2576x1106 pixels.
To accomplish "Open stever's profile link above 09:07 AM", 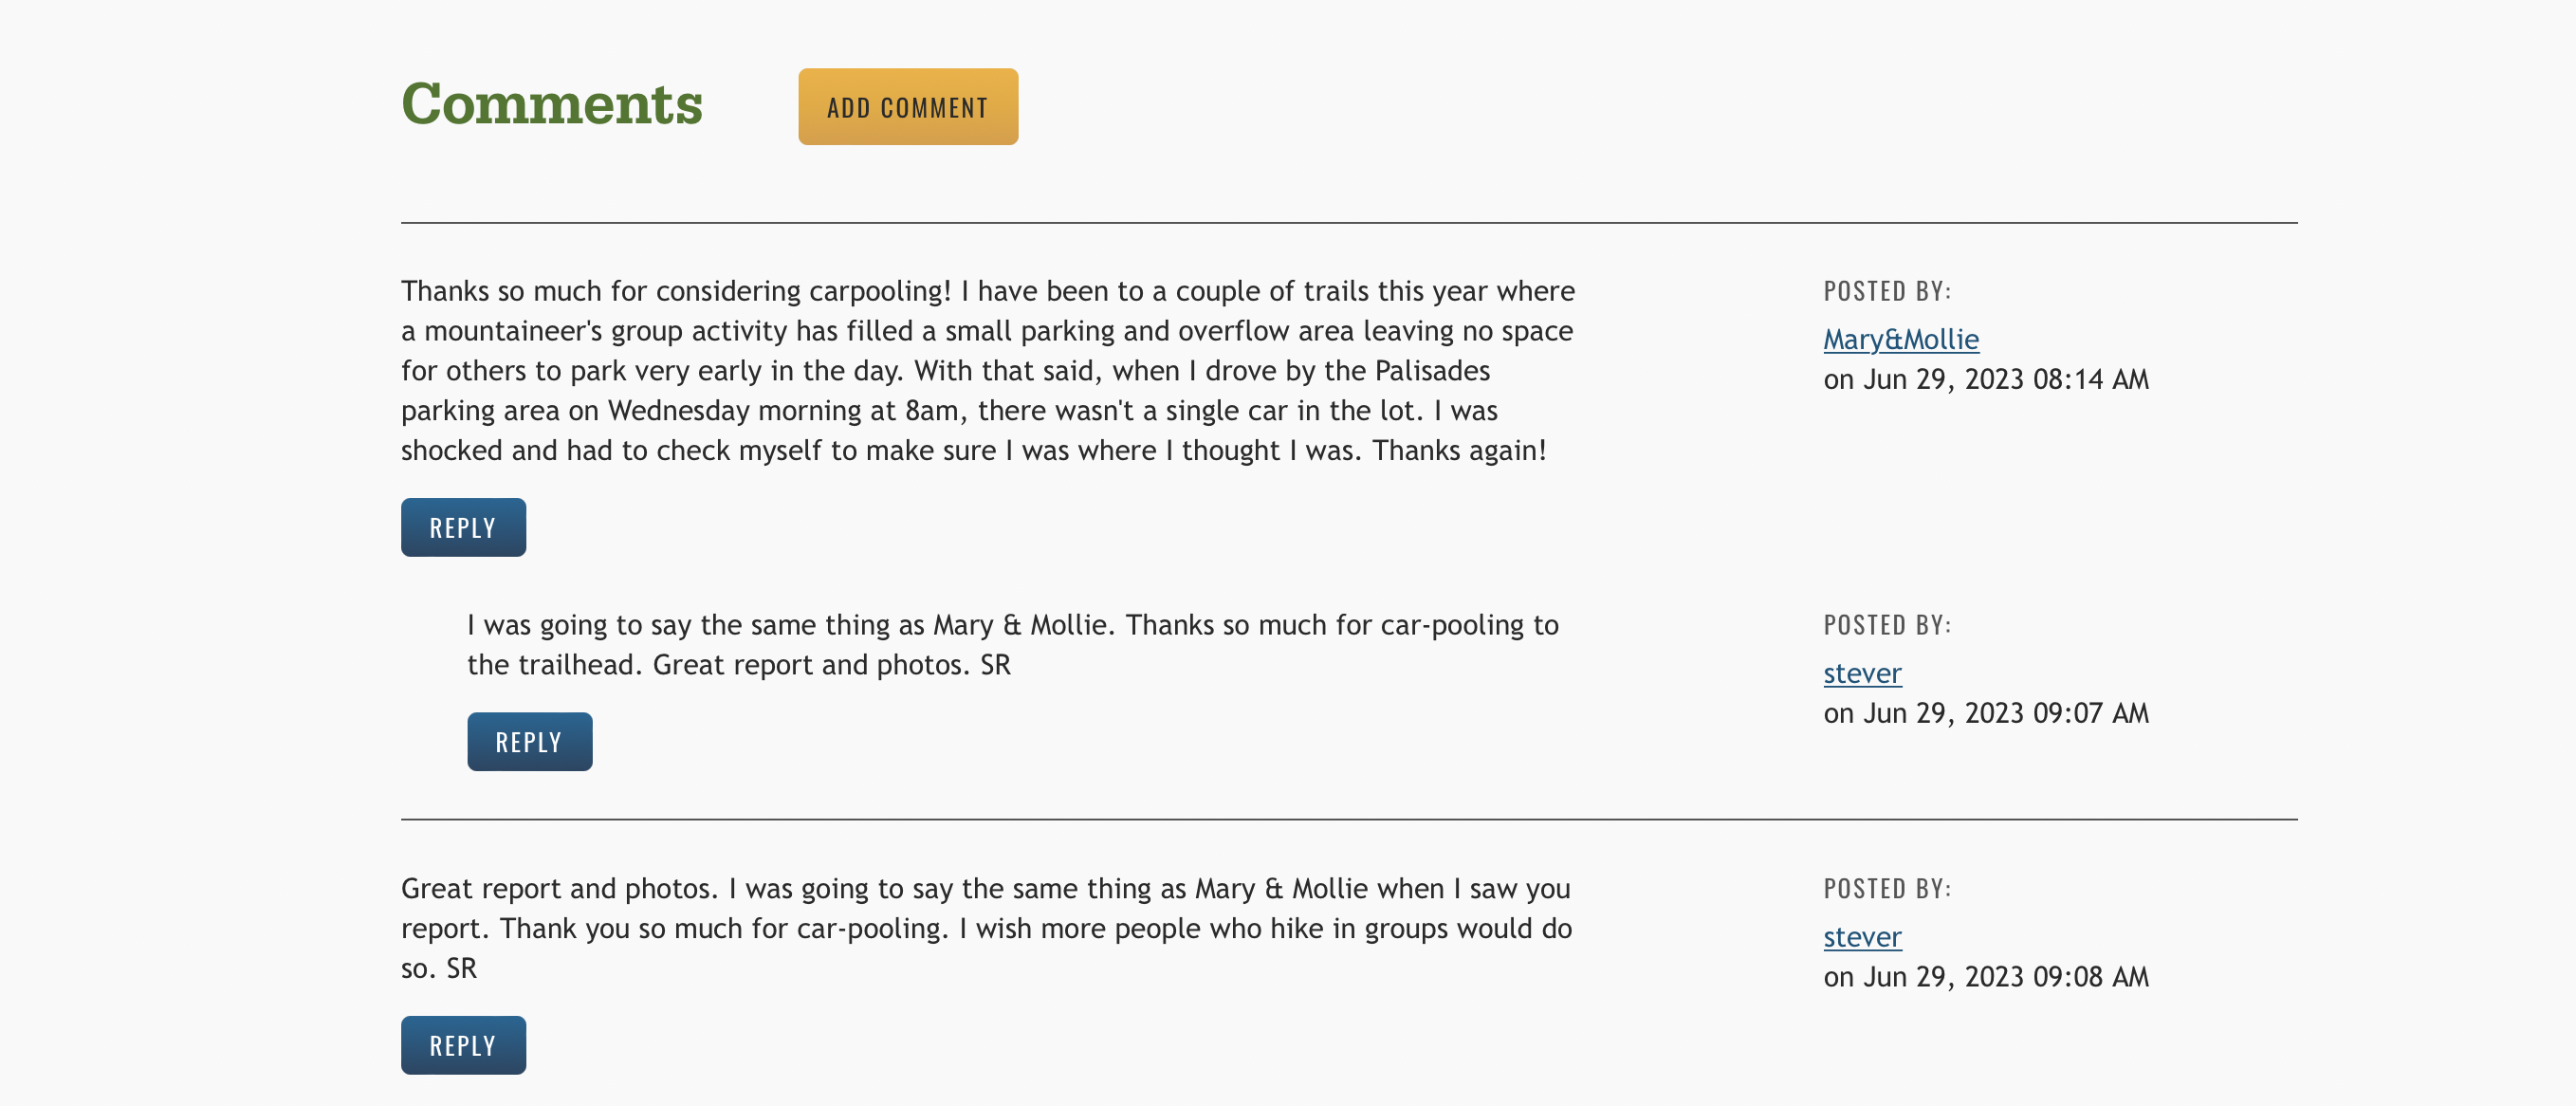I will pyautogui.click(x=1862, y=674).
